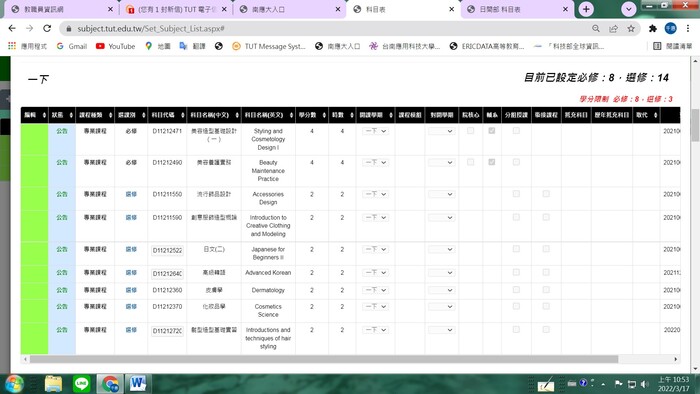700x394 pixels.
Task: Open the empty dropdown in Dermatology row
Action: click(442, 290)
